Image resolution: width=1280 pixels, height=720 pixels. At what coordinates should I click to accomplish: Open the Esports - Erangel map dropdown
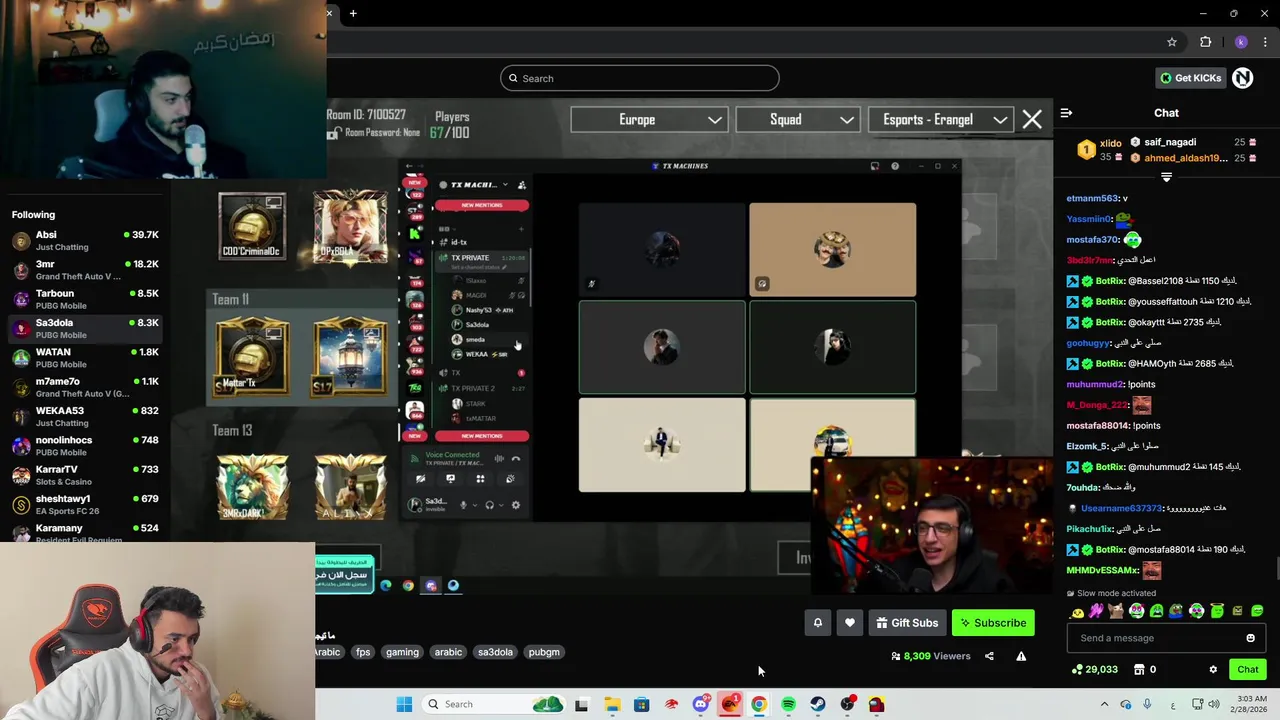940,120
